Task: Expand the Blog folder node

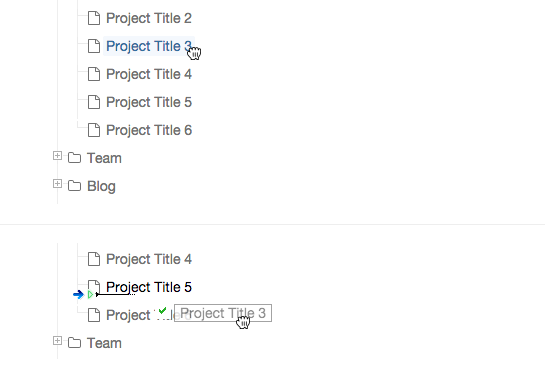Action: 57,183
